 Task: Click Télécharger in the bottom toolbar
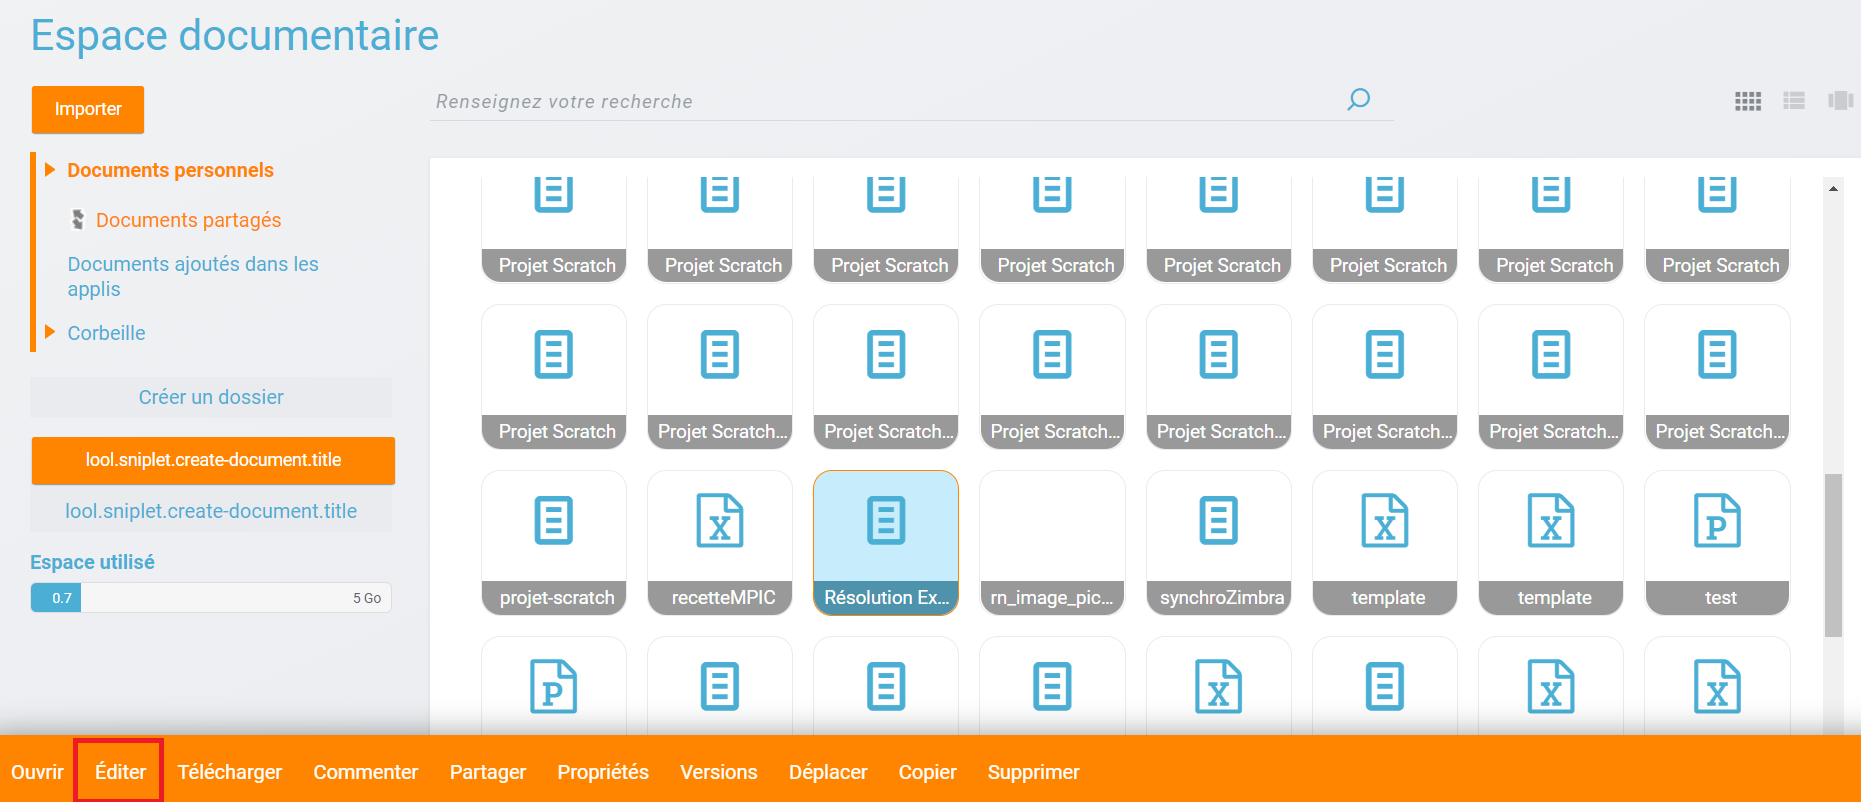[x=230, y=772]
